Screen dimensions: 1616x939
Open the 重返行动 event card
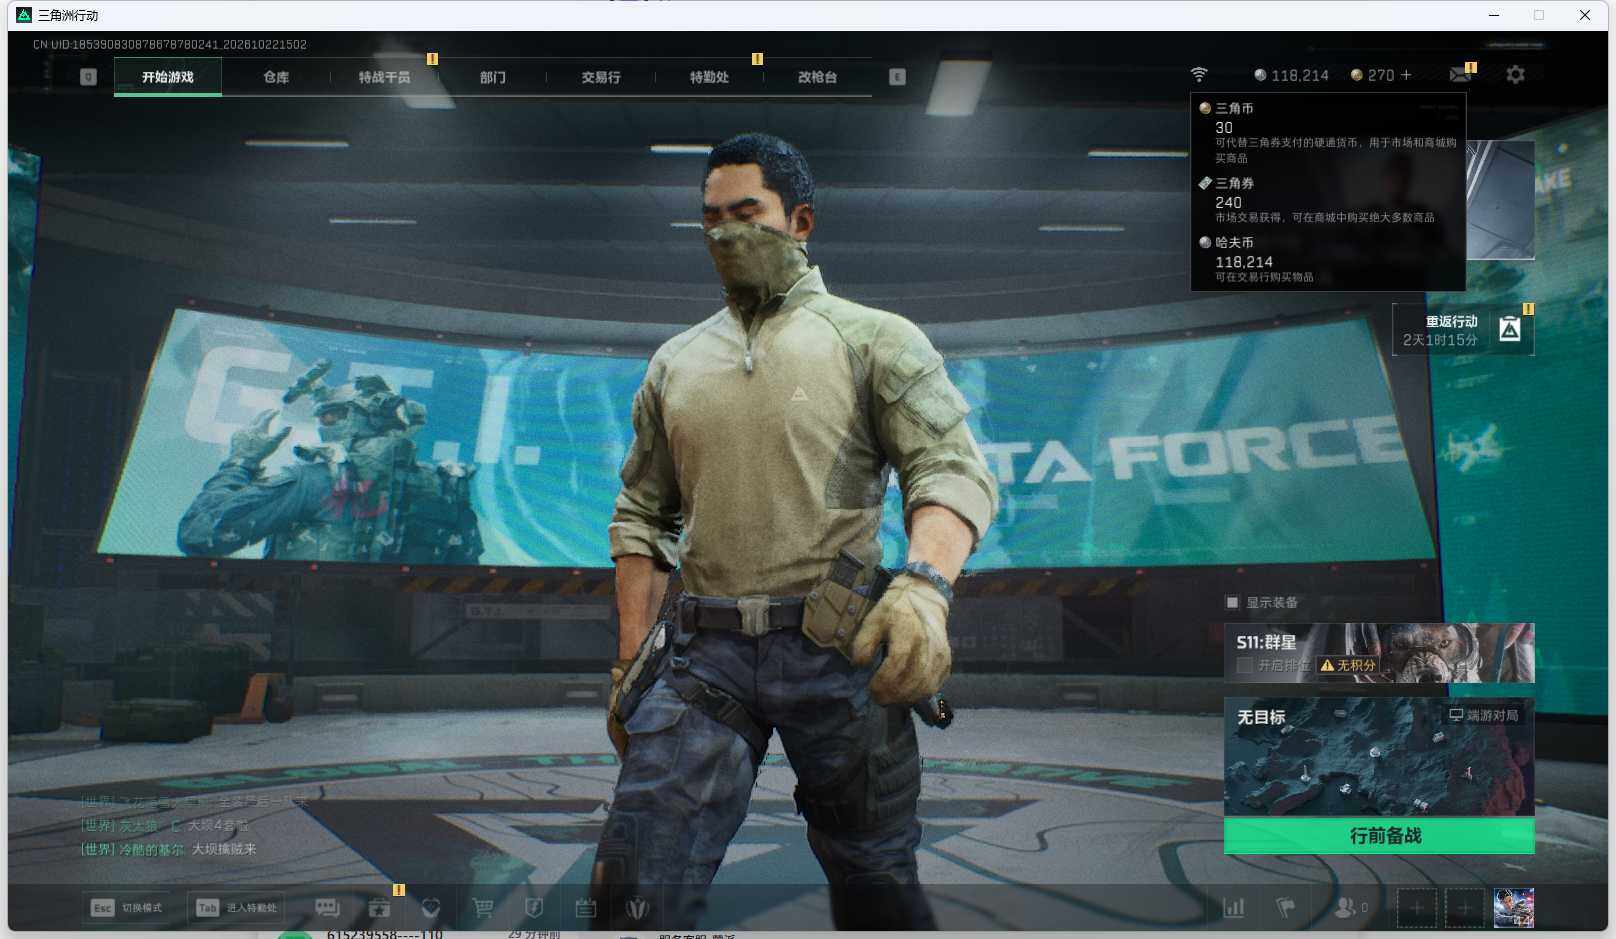(x=1463, y=330)
